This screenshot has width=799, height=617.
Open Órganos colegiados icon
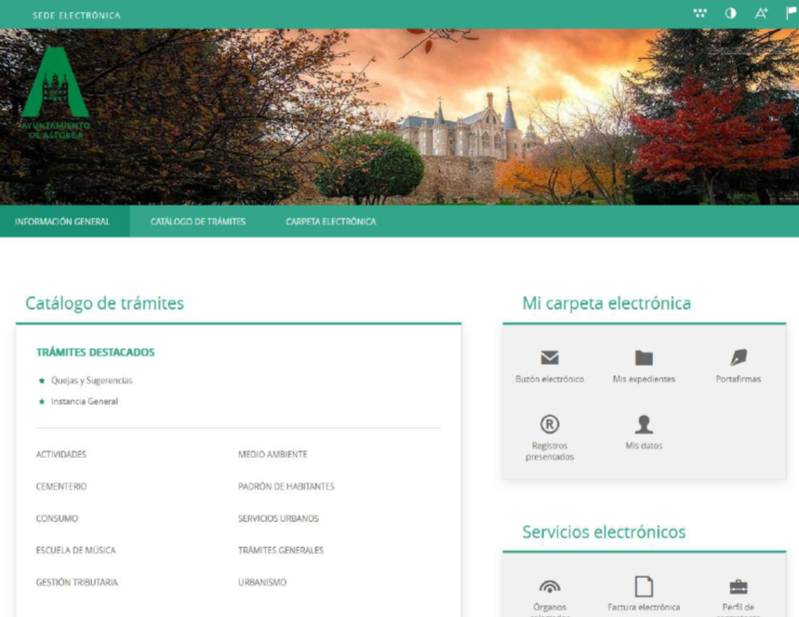click(549, 587)
